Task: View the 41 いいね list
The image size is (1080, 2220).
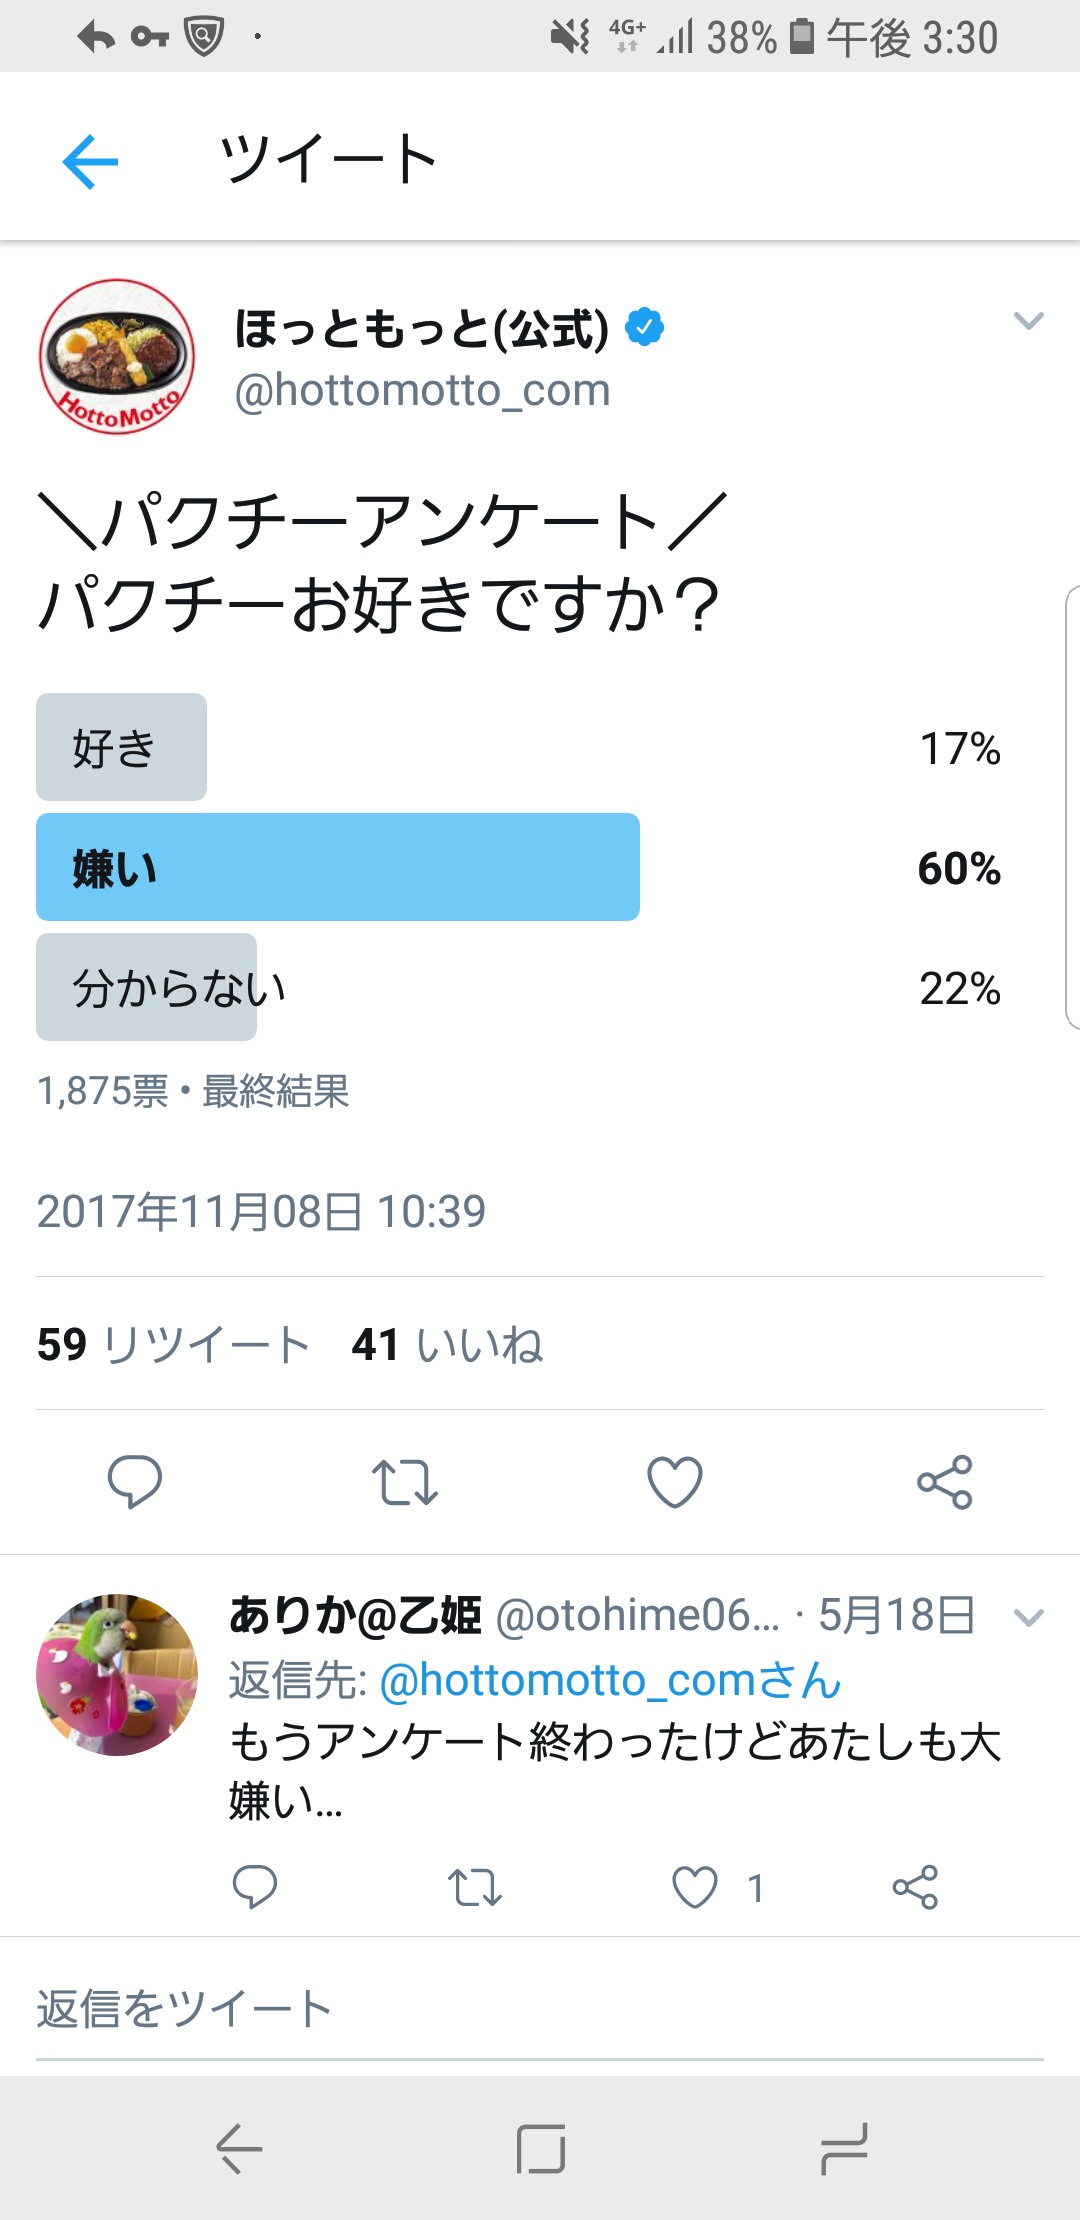Action: coord(447,1344)
